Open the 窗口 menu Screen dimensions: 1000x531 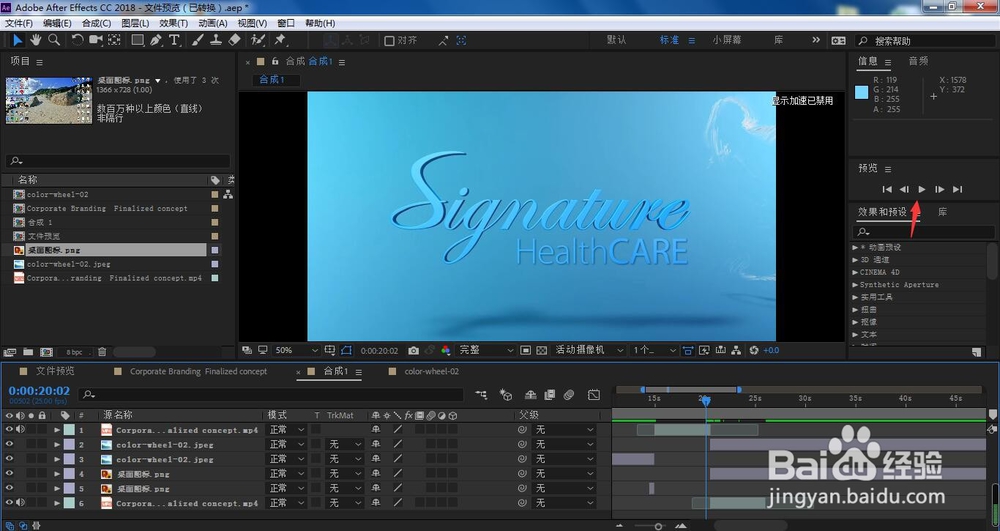pyautogui.click(x=286, y=23)
